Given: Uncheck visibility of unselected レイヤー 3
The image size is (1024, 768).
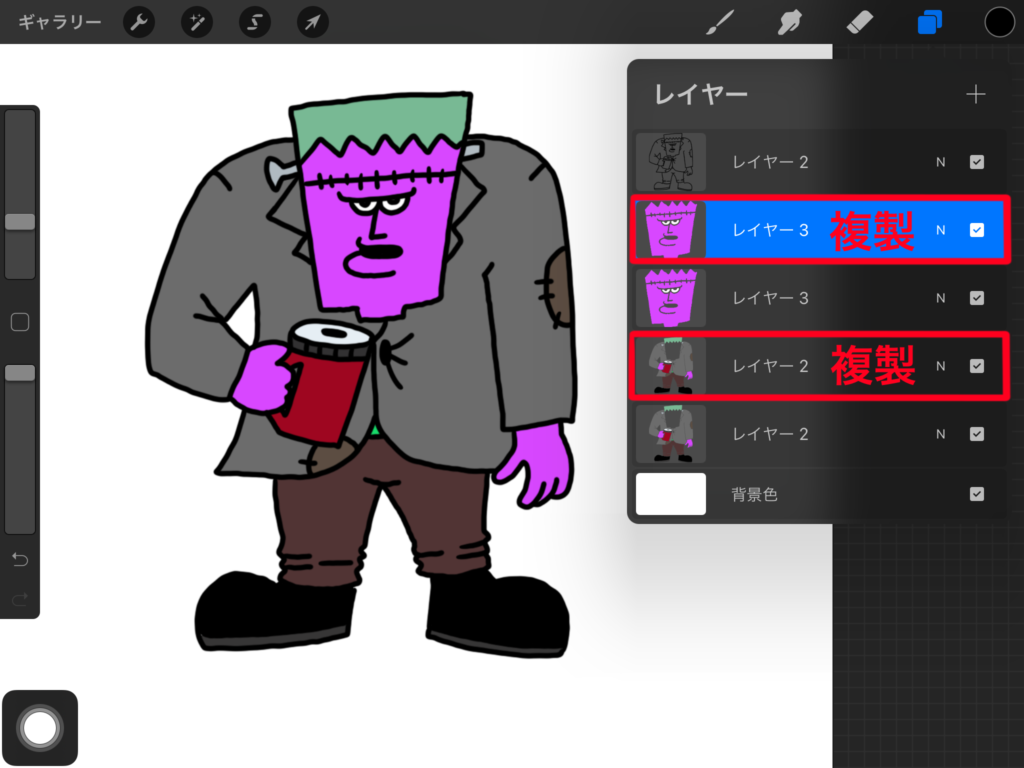Looking at the screenshot, I should coord(976,298).
